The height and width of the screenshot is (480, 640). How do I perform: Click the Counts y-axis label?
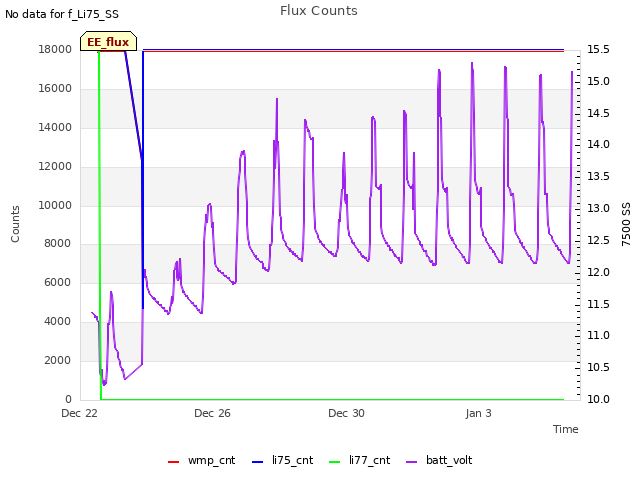point(15,224)
